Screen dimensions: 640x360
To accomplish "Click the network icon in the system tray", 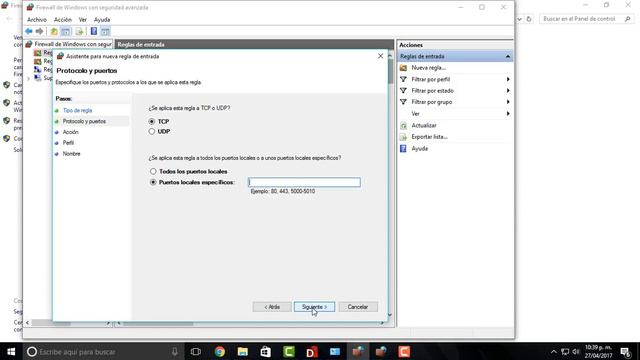I will pos(565,351).
